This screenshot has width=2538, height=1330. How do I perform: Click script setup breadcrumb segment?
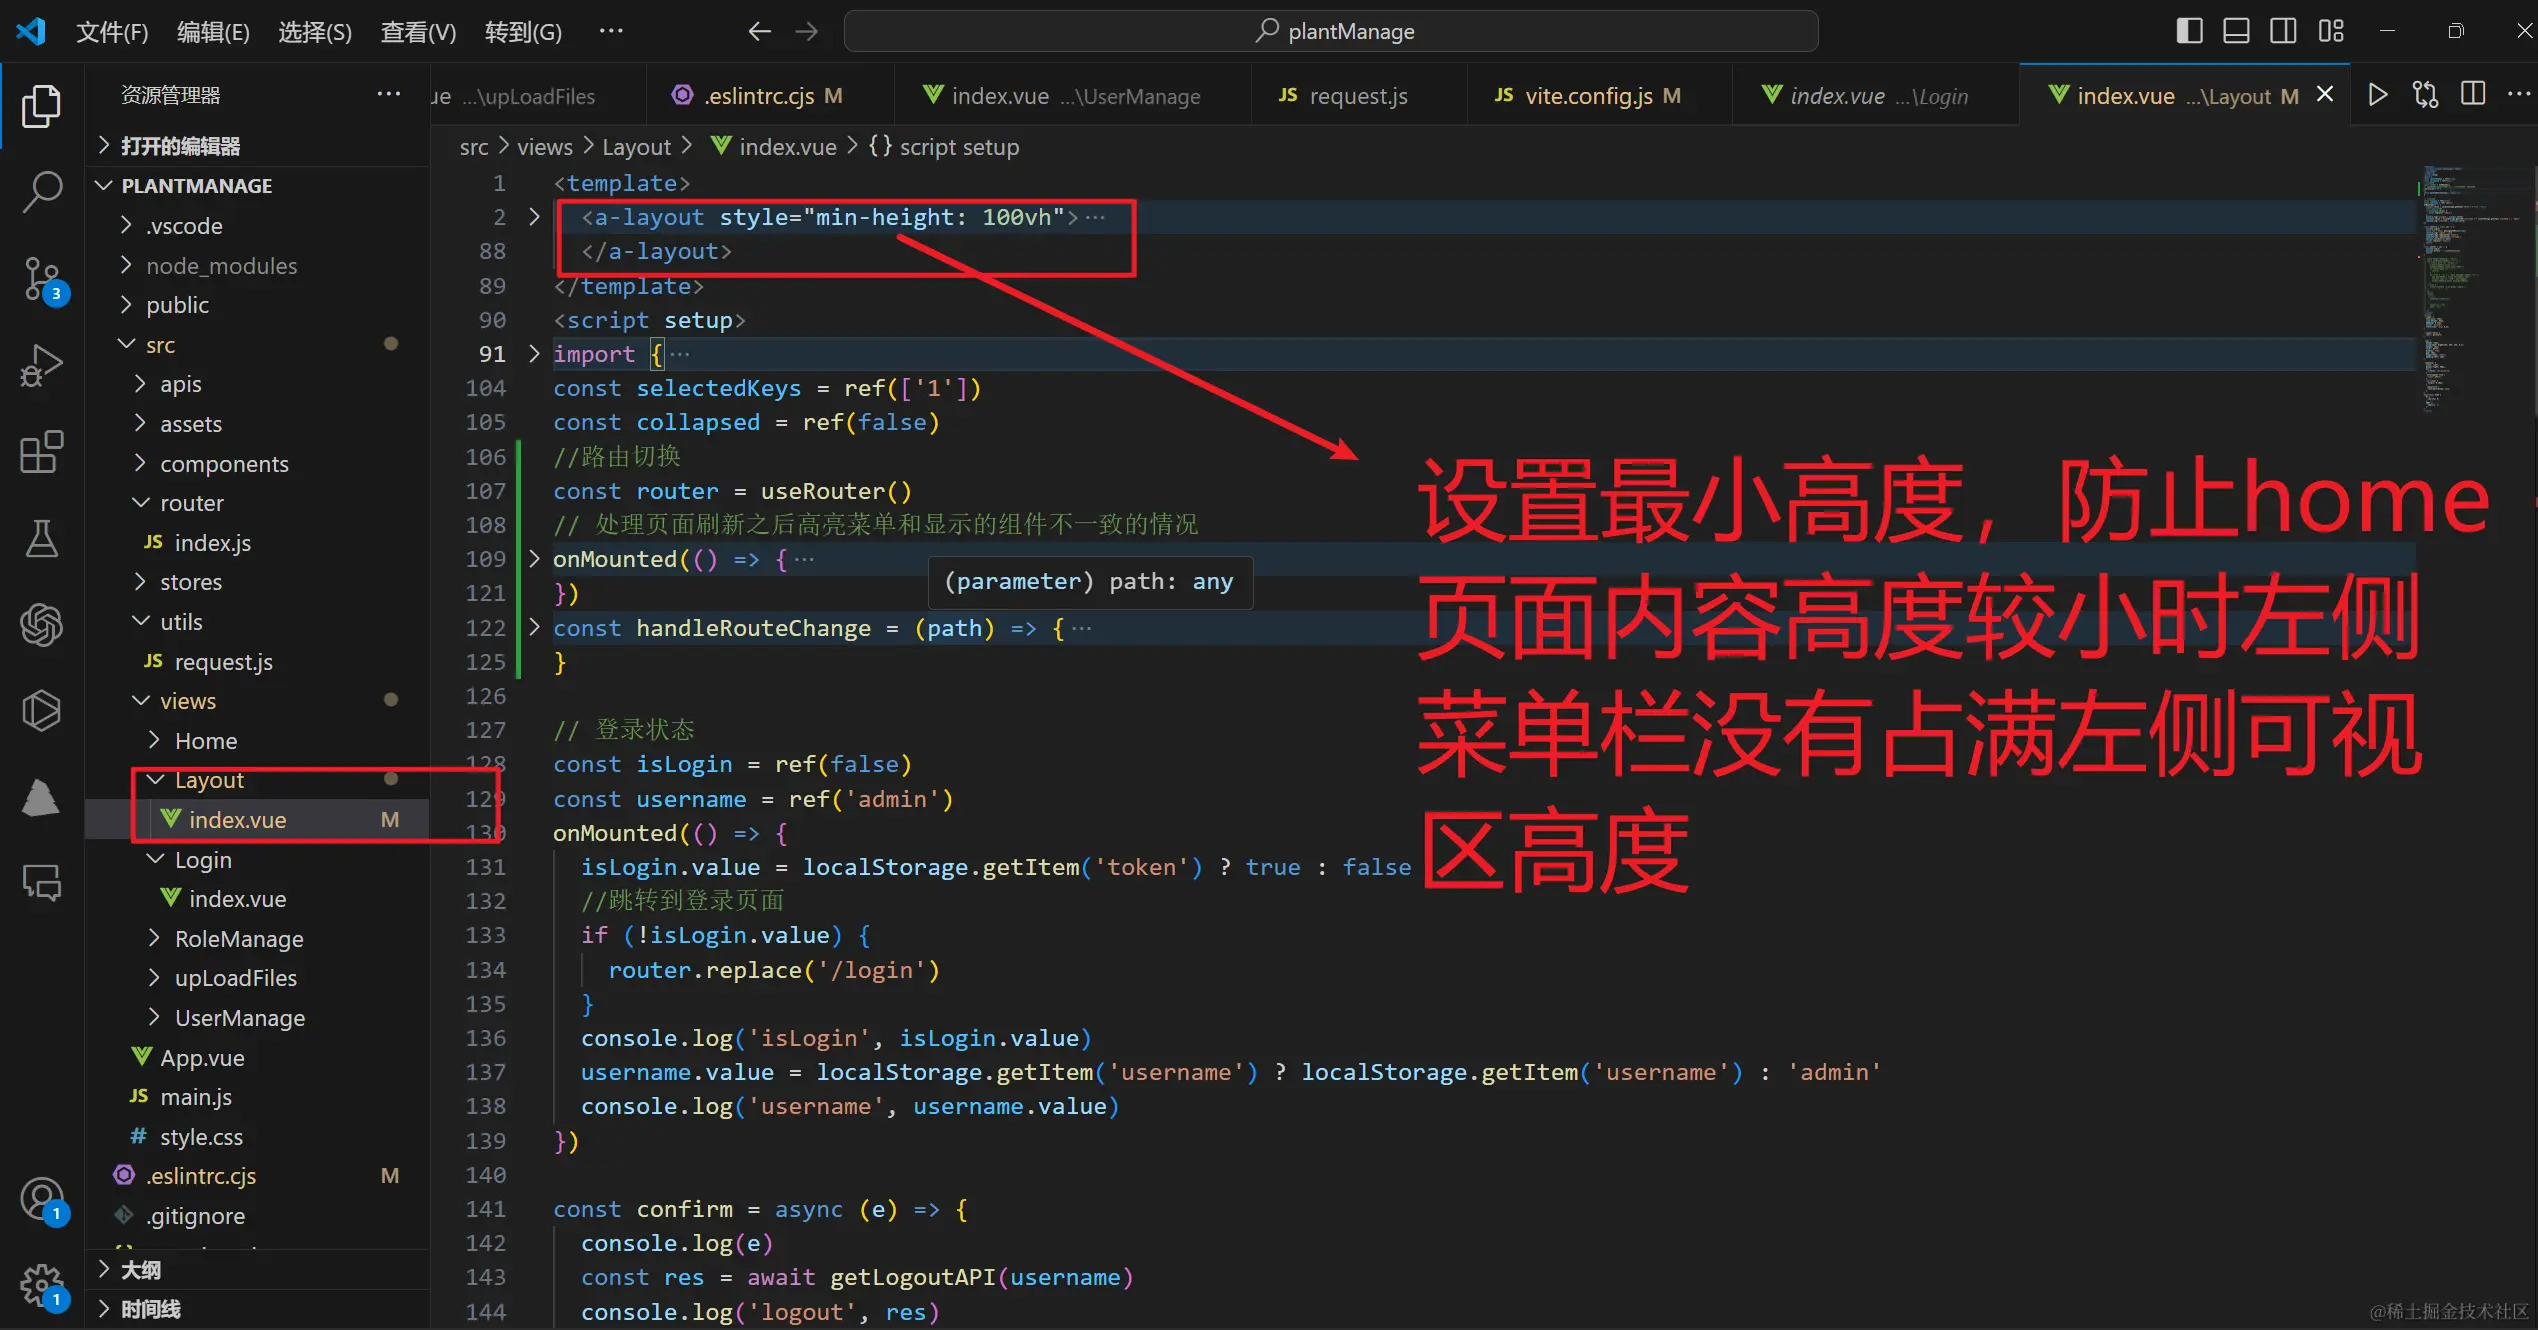pyautogui.click(x=945, y=147)
